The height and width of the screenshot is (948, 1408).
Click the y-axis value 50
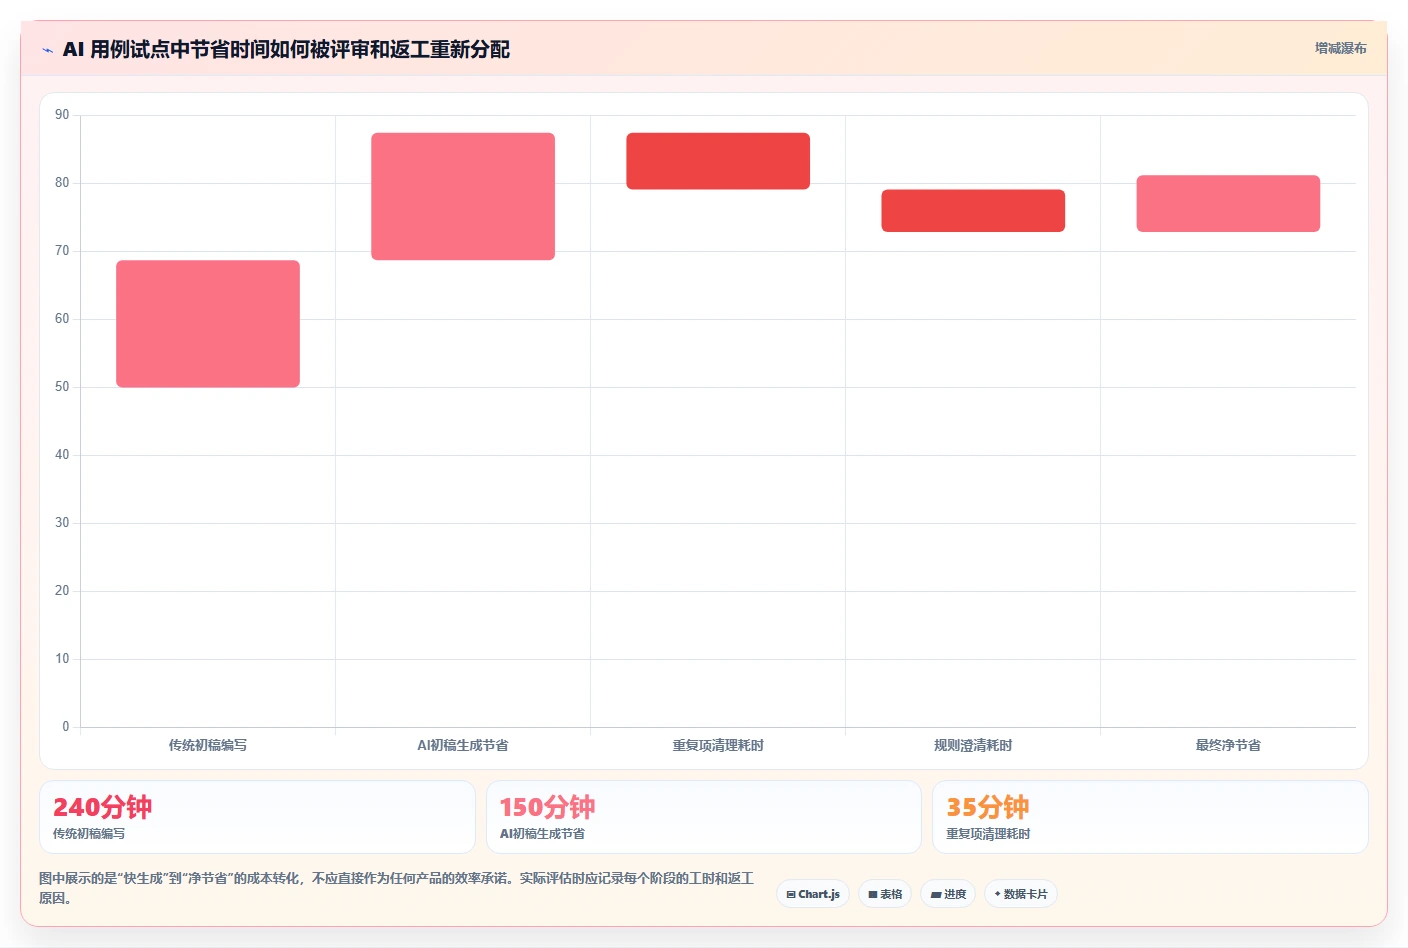click(62, 387)
